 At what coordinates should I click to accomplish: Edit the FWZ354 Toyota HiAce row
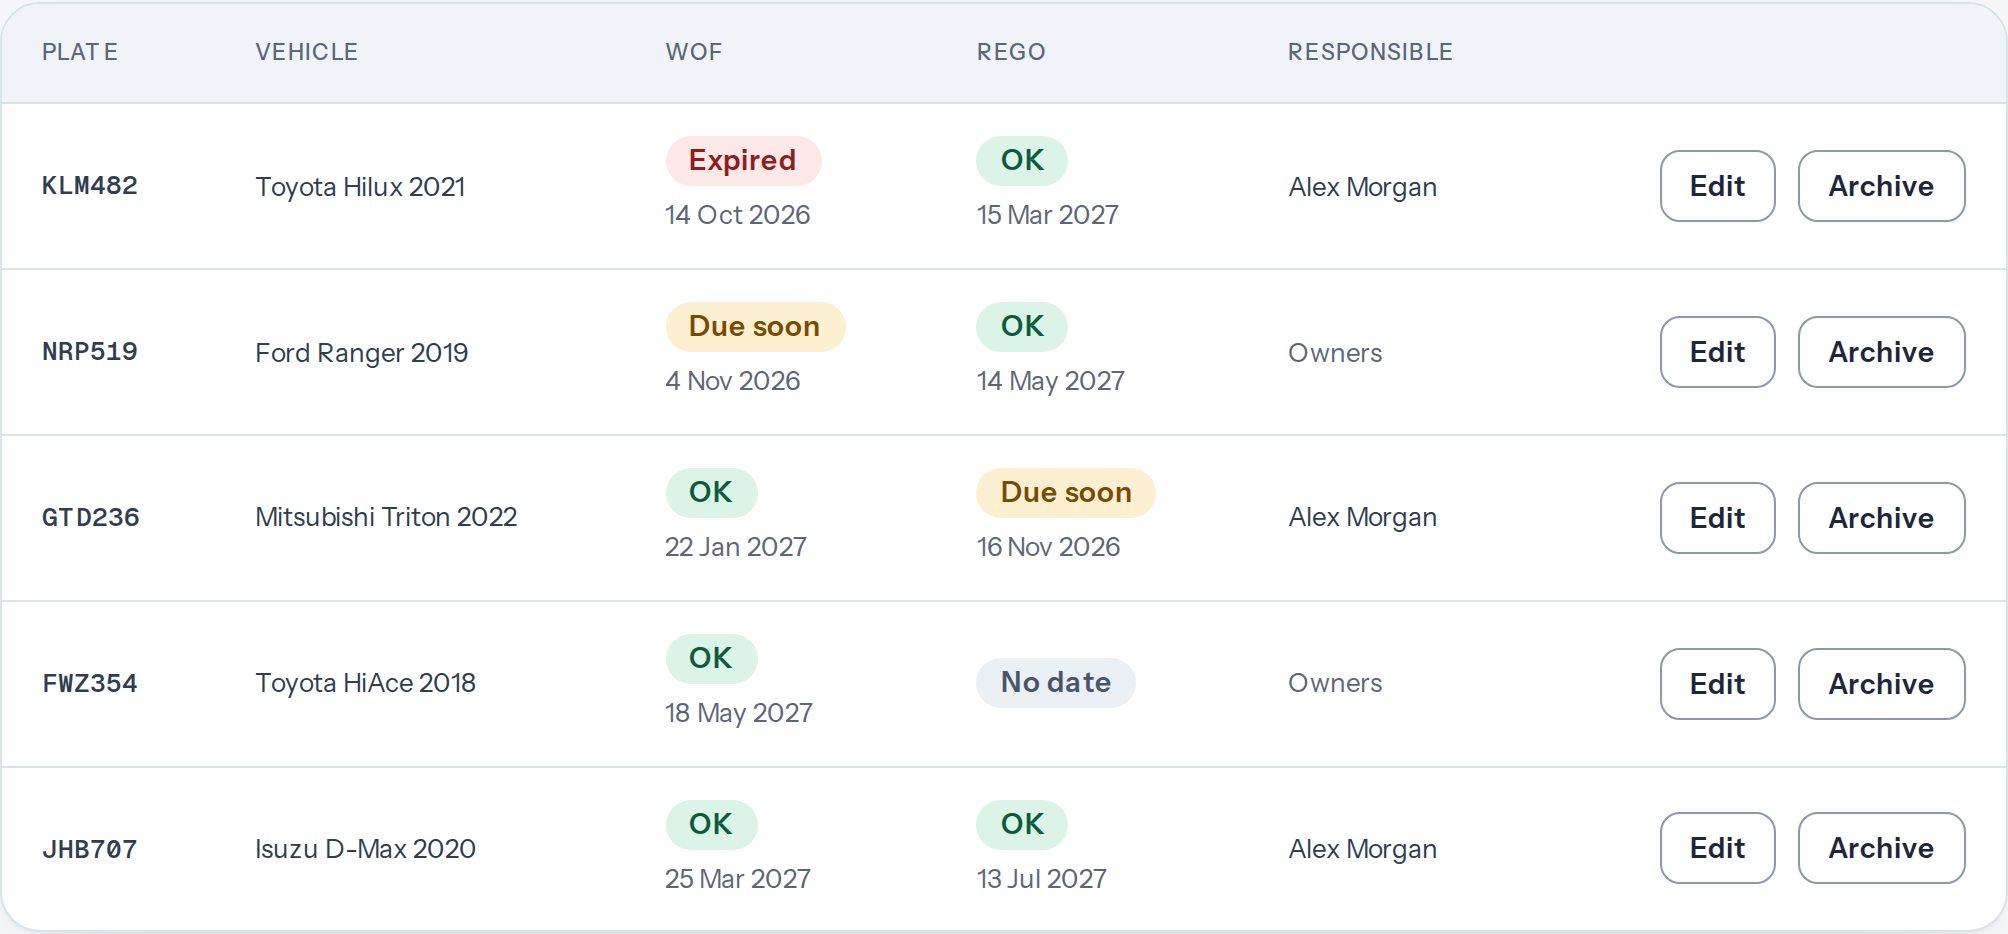pyautogui.click(x=1717, y=684)
